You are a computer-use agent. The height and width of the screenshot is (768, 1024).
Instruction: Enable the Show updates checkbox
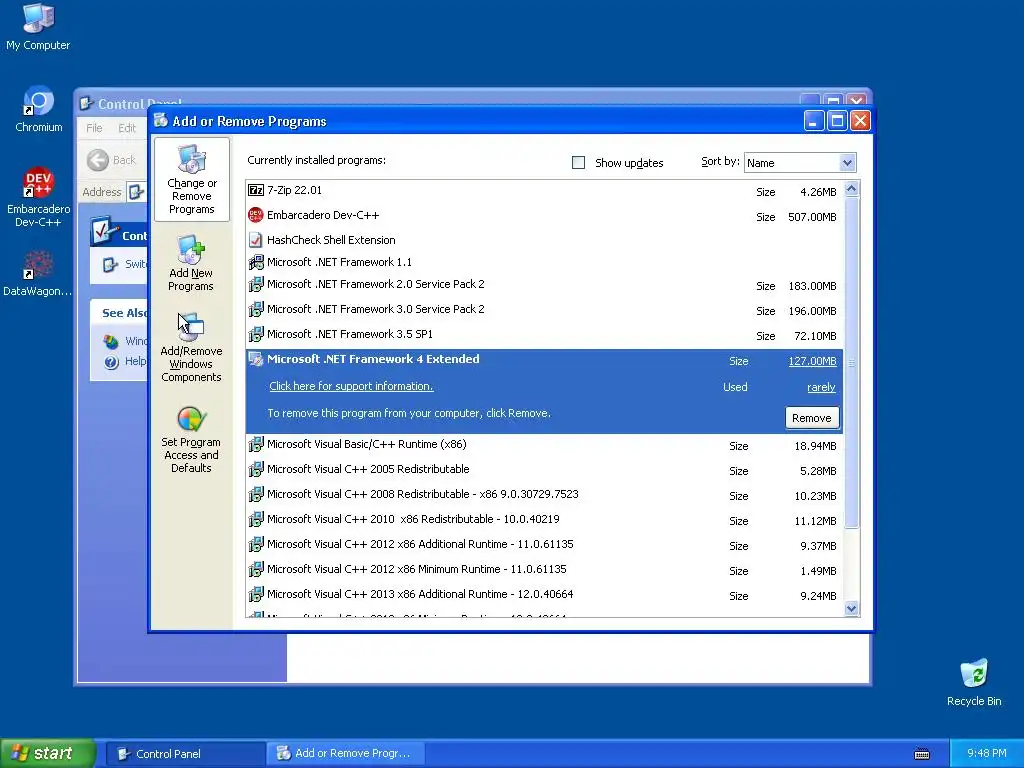(x=578, y=163)
